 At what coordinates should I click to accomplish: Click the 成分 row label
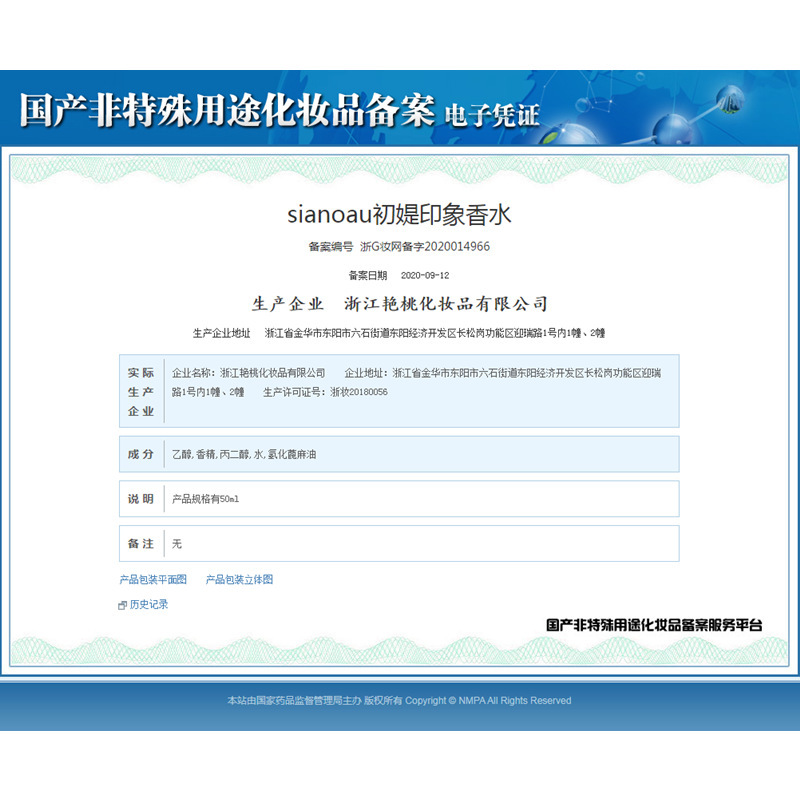point(141,454)
